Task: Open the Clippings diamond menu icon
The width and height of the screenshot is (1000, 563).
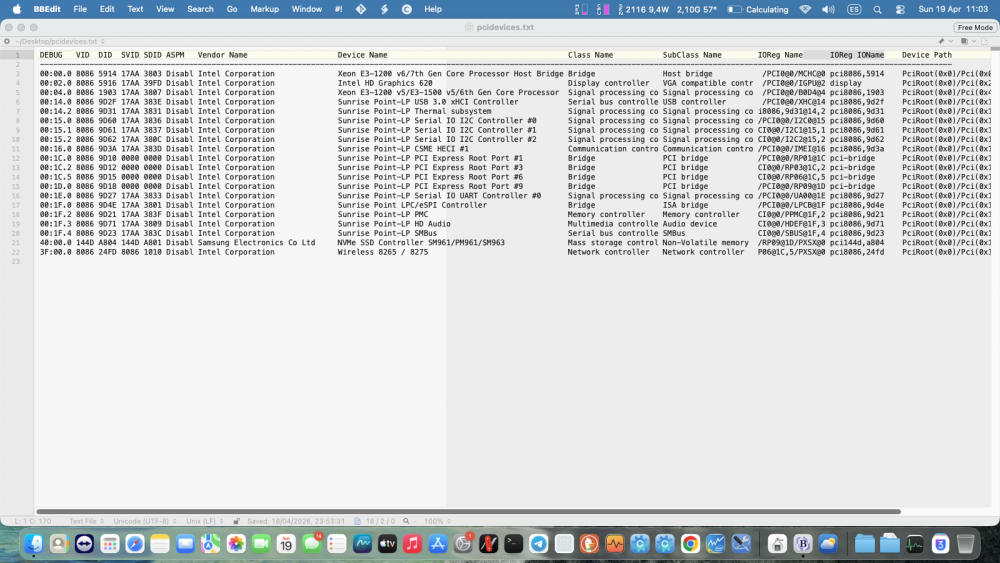Action: tap(361, 9)
